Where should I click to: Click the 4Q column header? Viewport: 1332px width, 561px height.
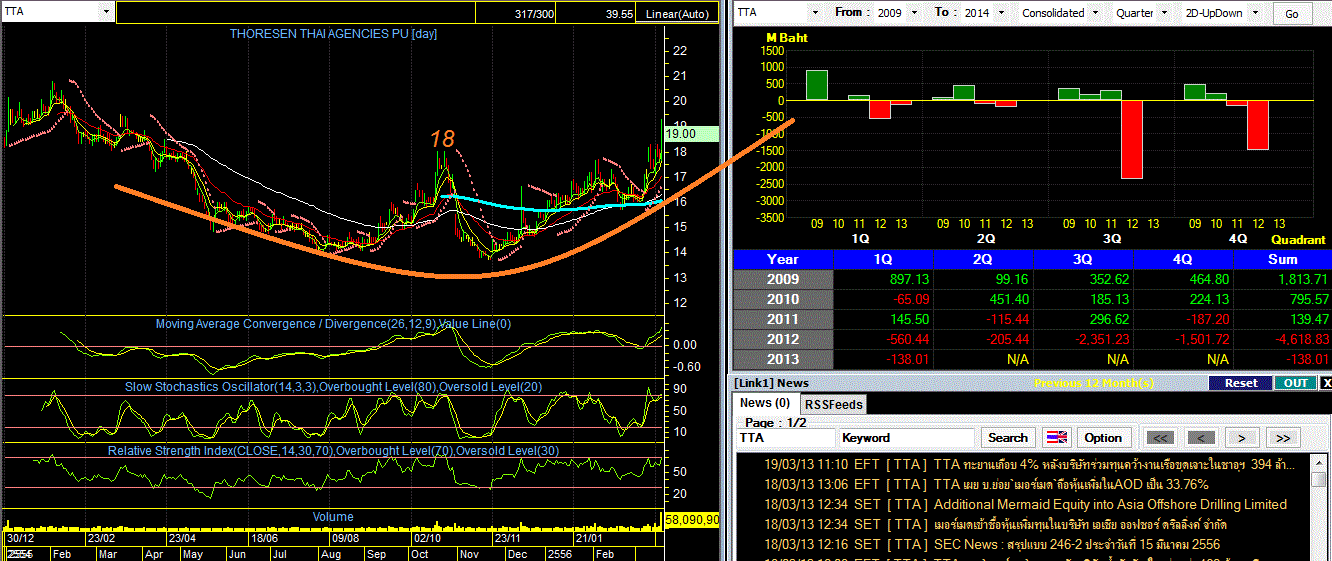1183,259
